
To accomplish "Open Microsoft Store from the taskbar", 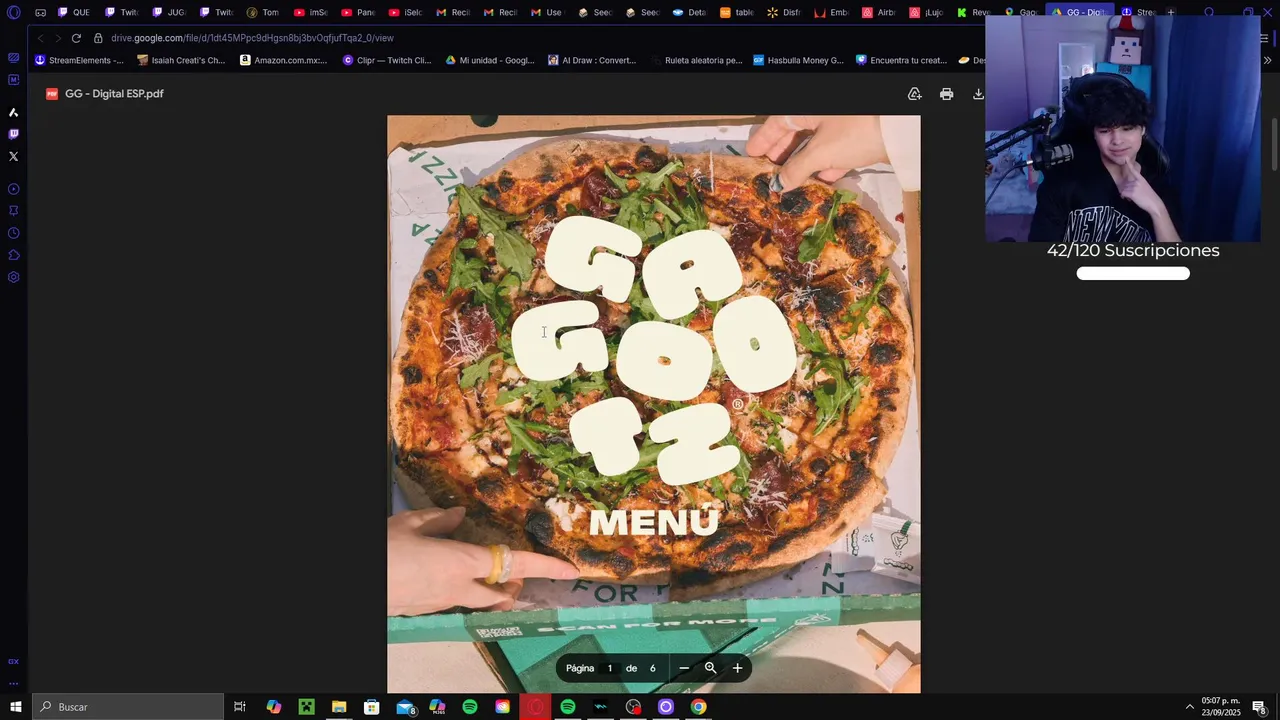I will pos(372,707).
